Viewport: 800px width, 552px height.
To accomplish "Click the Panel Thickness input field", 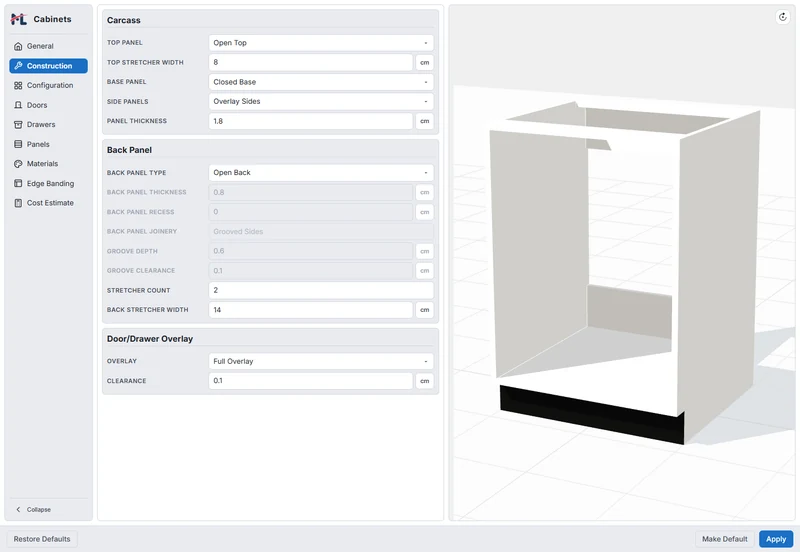I will click(311, 121).
